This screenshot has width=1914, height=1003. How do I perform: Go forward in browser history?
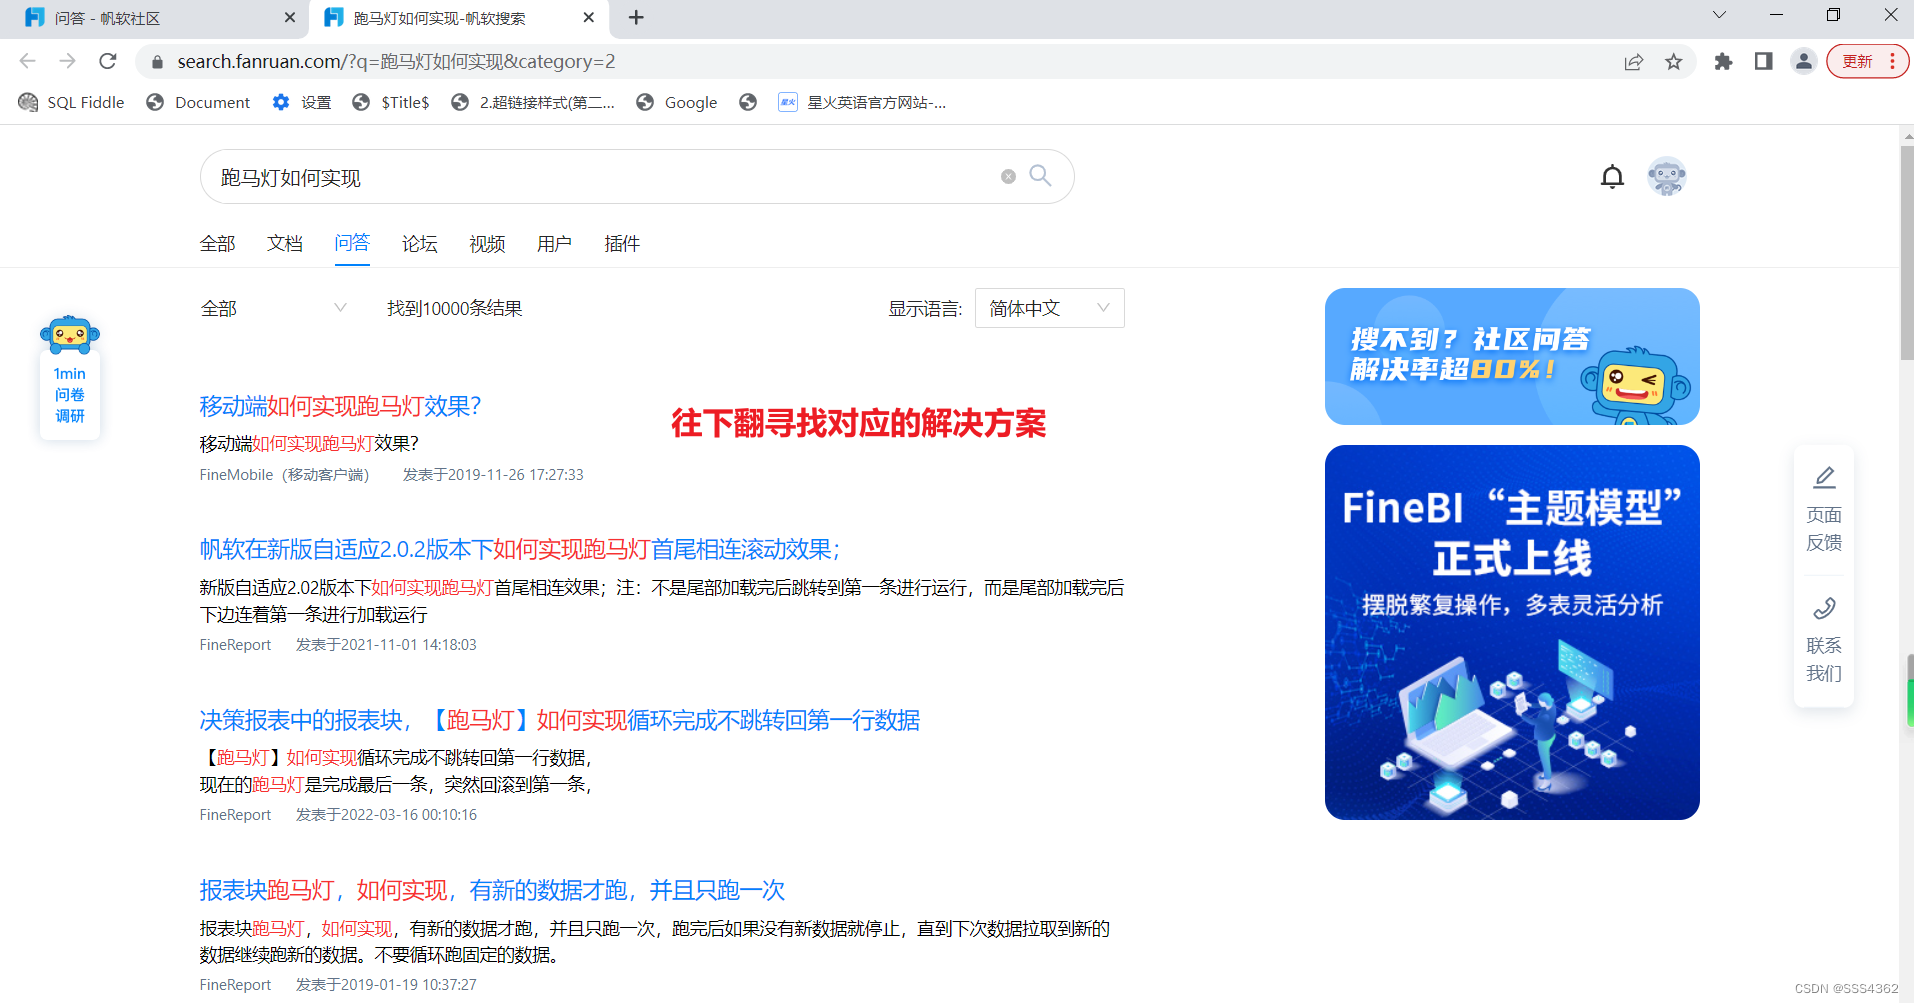[x=67, y=61]
